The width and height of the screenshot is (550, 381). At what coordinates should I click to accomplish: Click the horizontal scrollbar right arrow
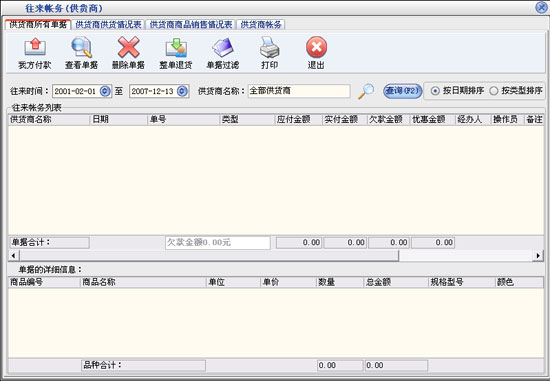pos(538,256)
